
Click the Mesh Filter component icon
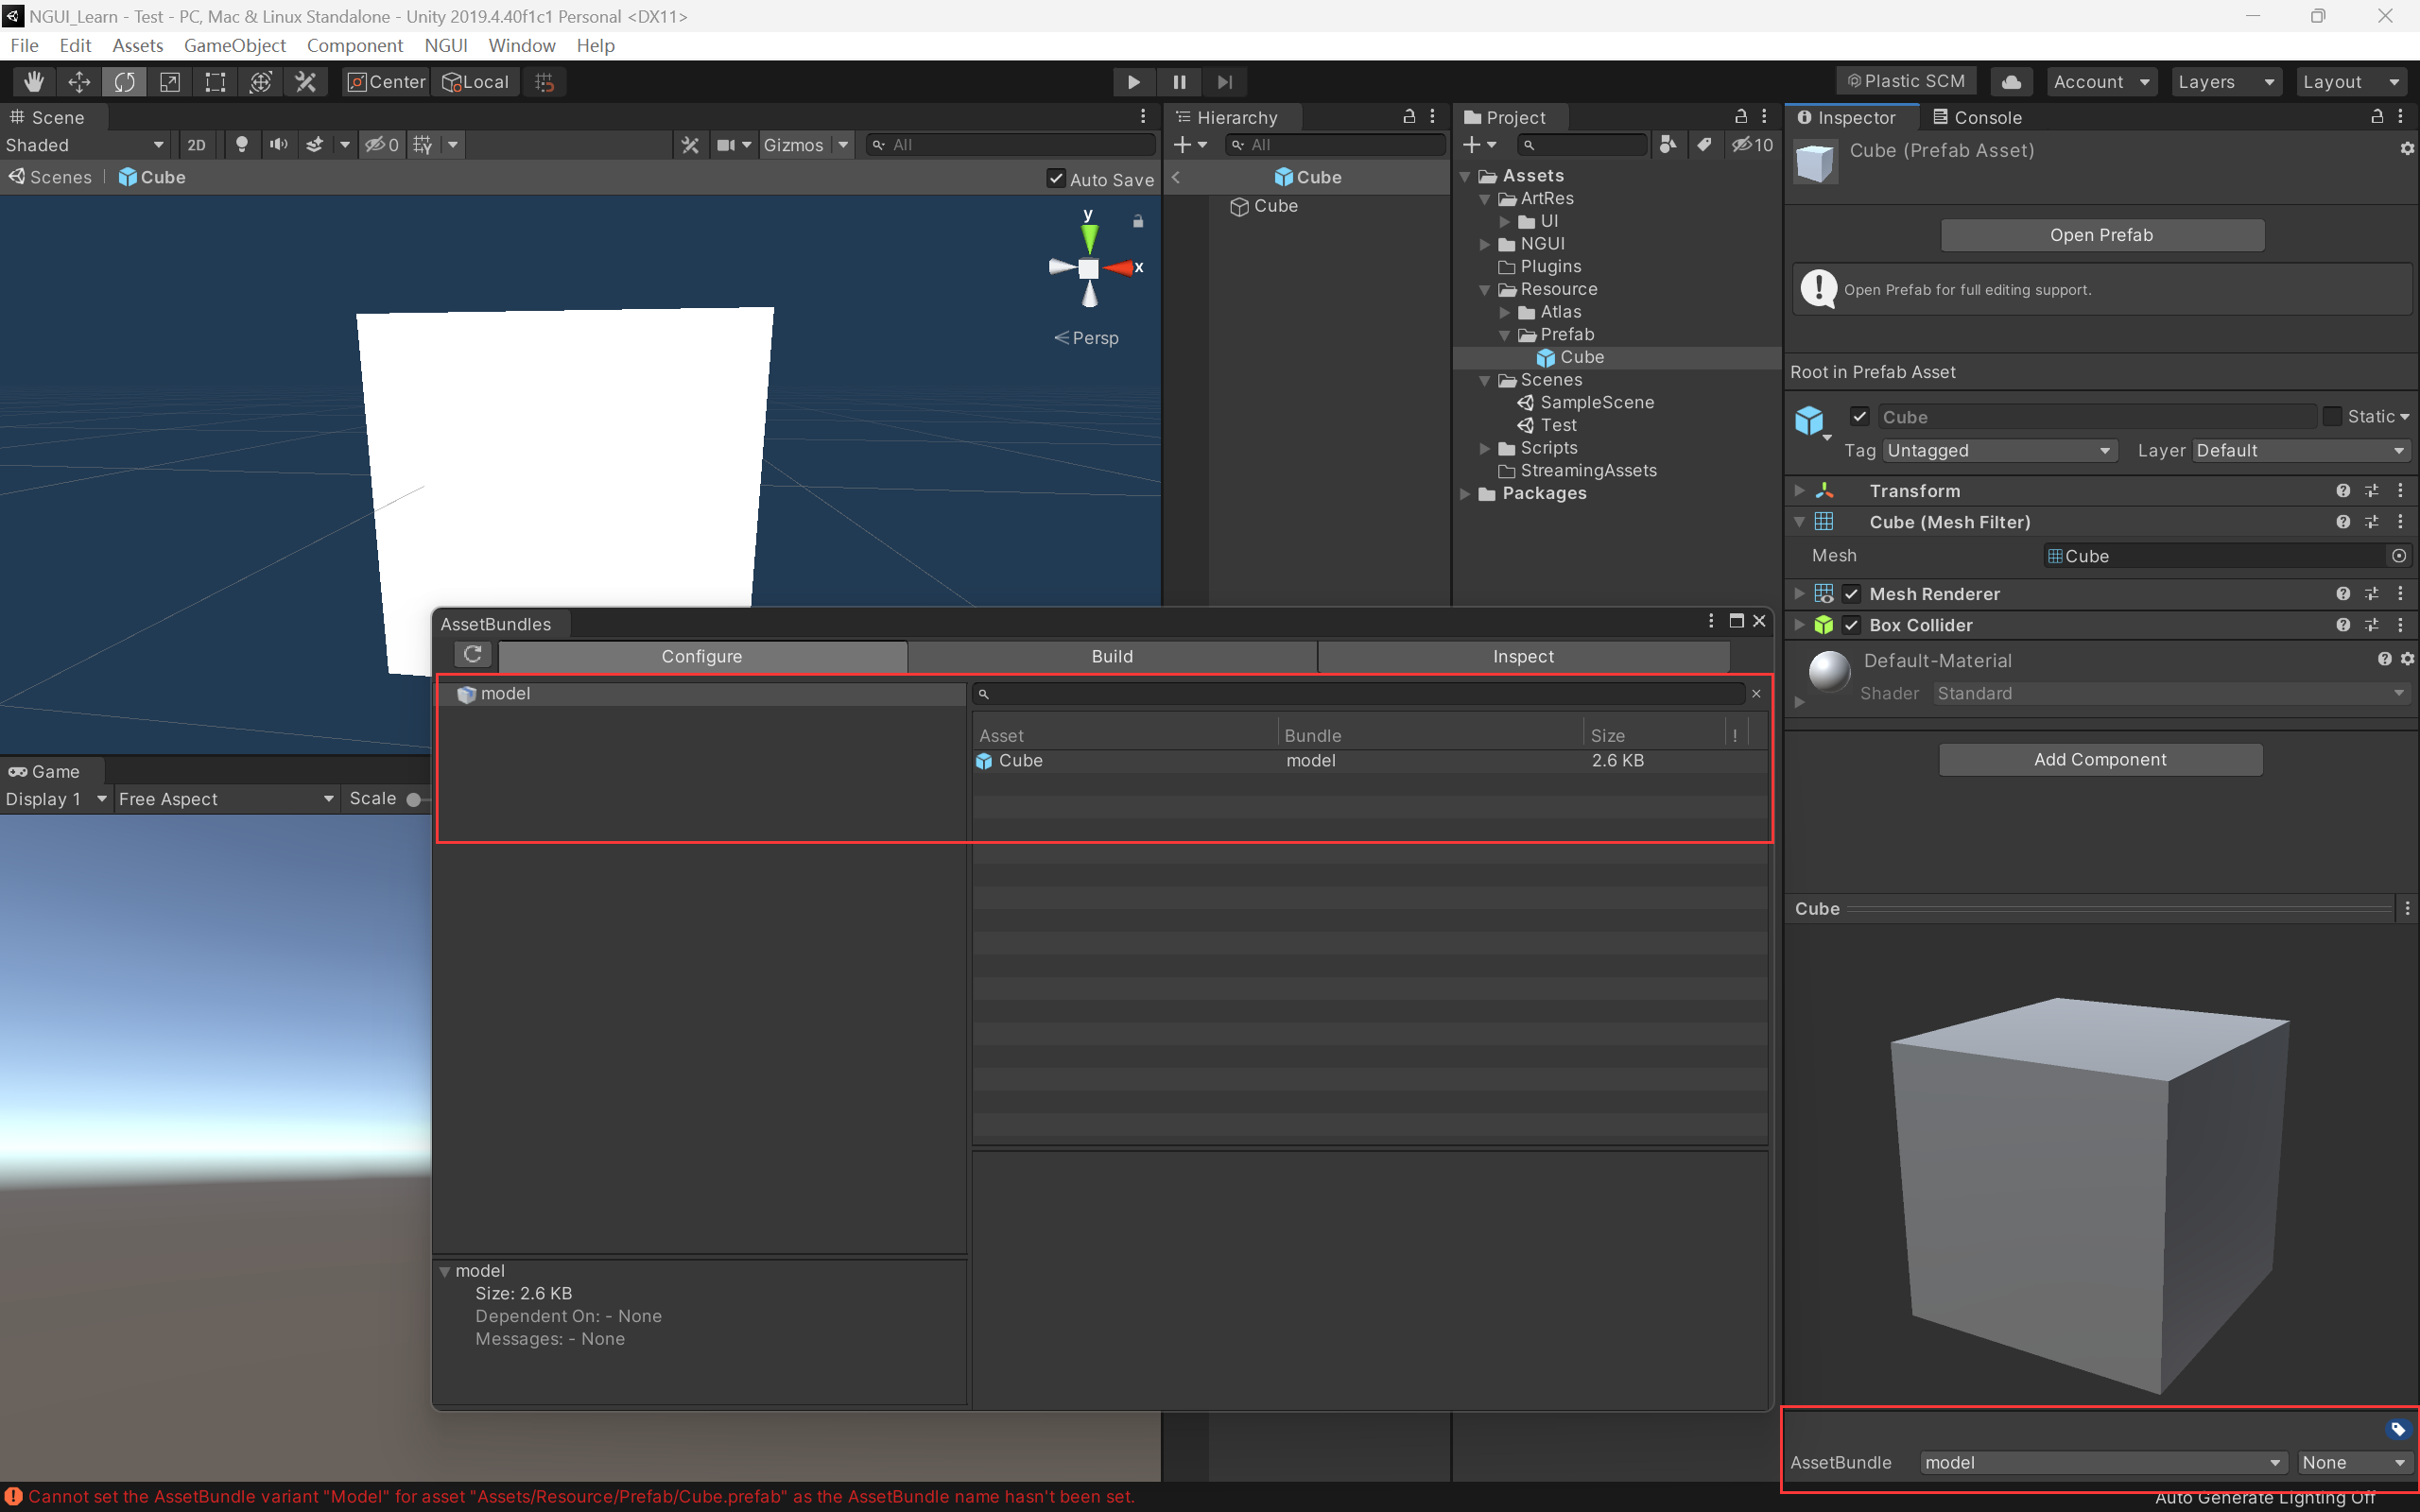click(x=1823, y=523)
